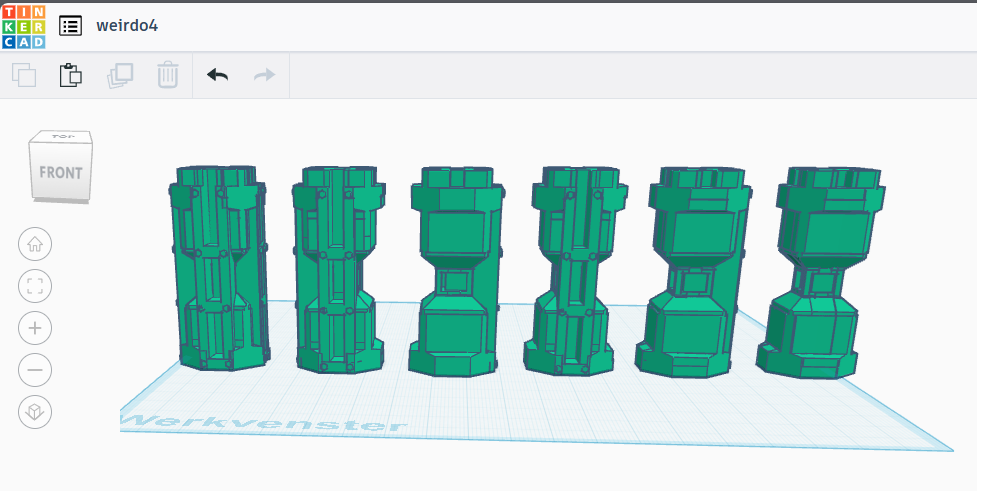Zoom out with minus button

[x=35, y=370]
